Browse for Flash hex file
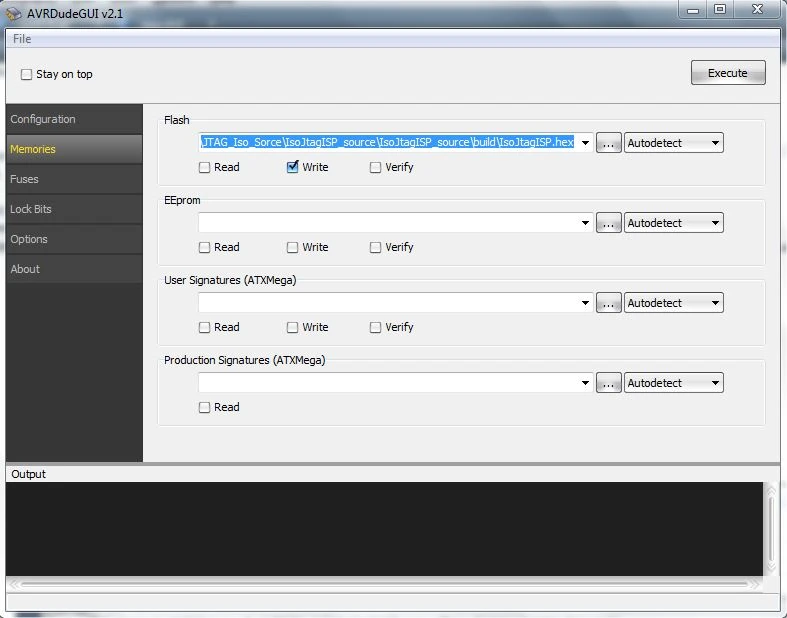 tap(608, 143)
